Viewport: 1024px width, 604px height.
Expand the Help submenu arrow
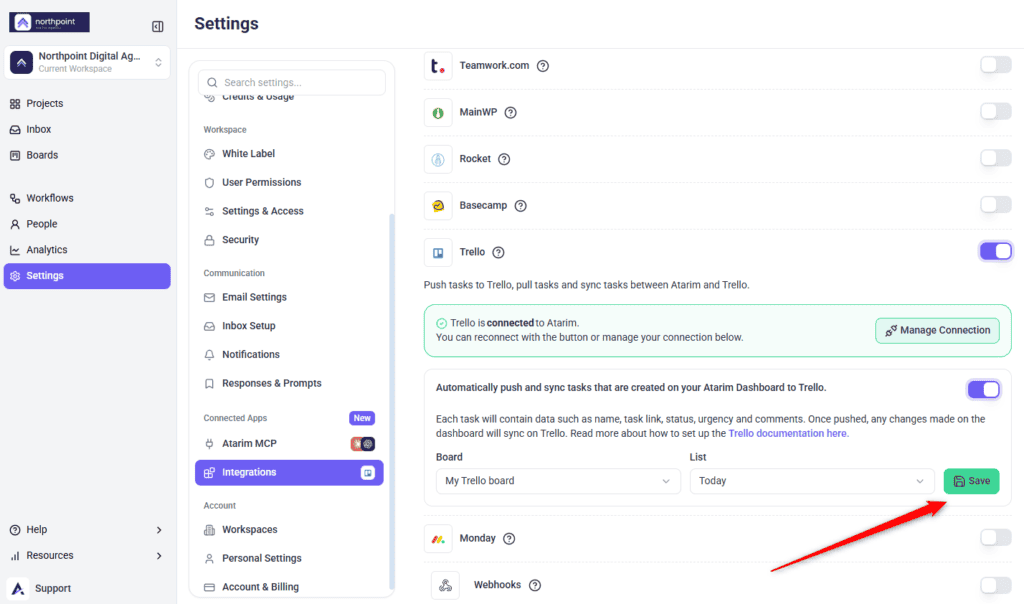[x=159, y=530]
